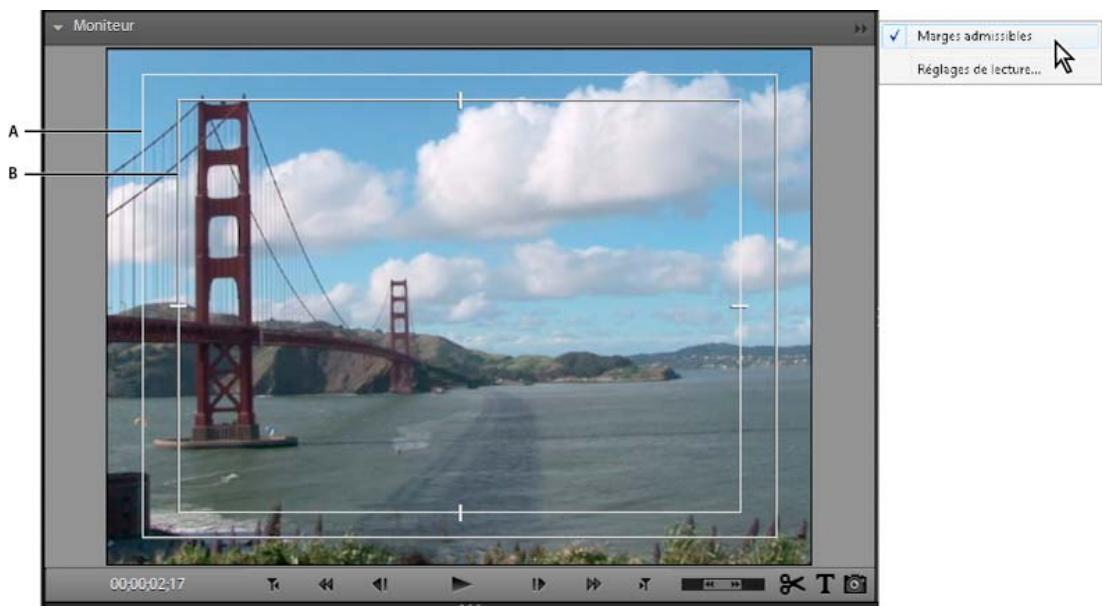Click the top safe-margin handle marker
1109x609 pixels.
coord(458,97)
